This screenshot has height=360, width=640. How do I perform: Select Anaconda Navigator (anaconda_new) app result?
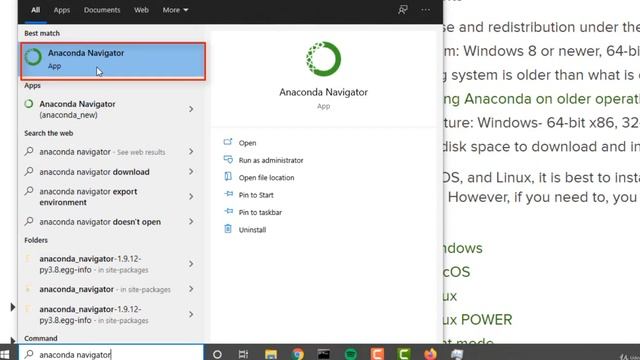point(101,109)
